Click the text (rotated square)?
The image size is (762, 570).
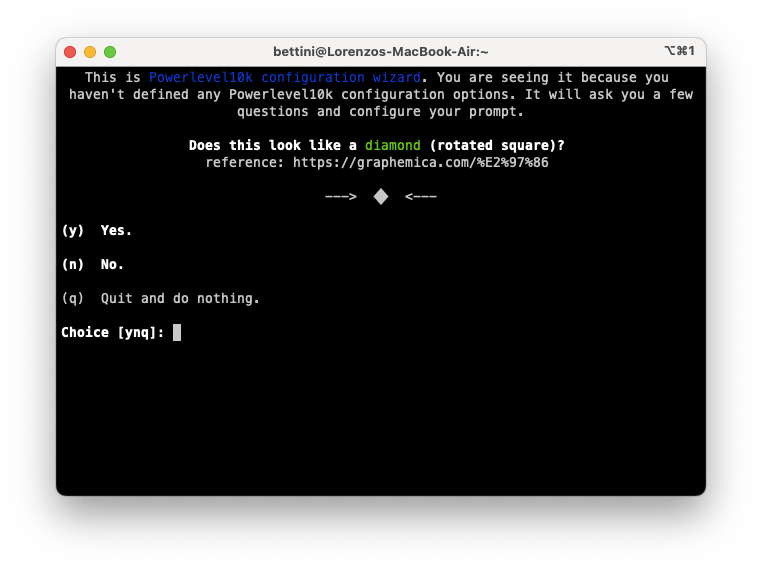[x=497, y=145]
